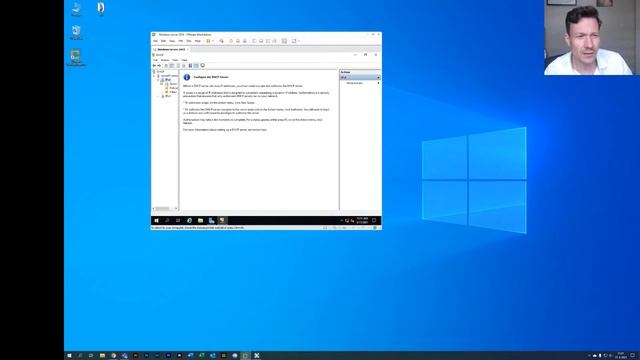640x360 pixels.
Task: Open the DHCP console Help menu
Action: [x=184, y=60]
